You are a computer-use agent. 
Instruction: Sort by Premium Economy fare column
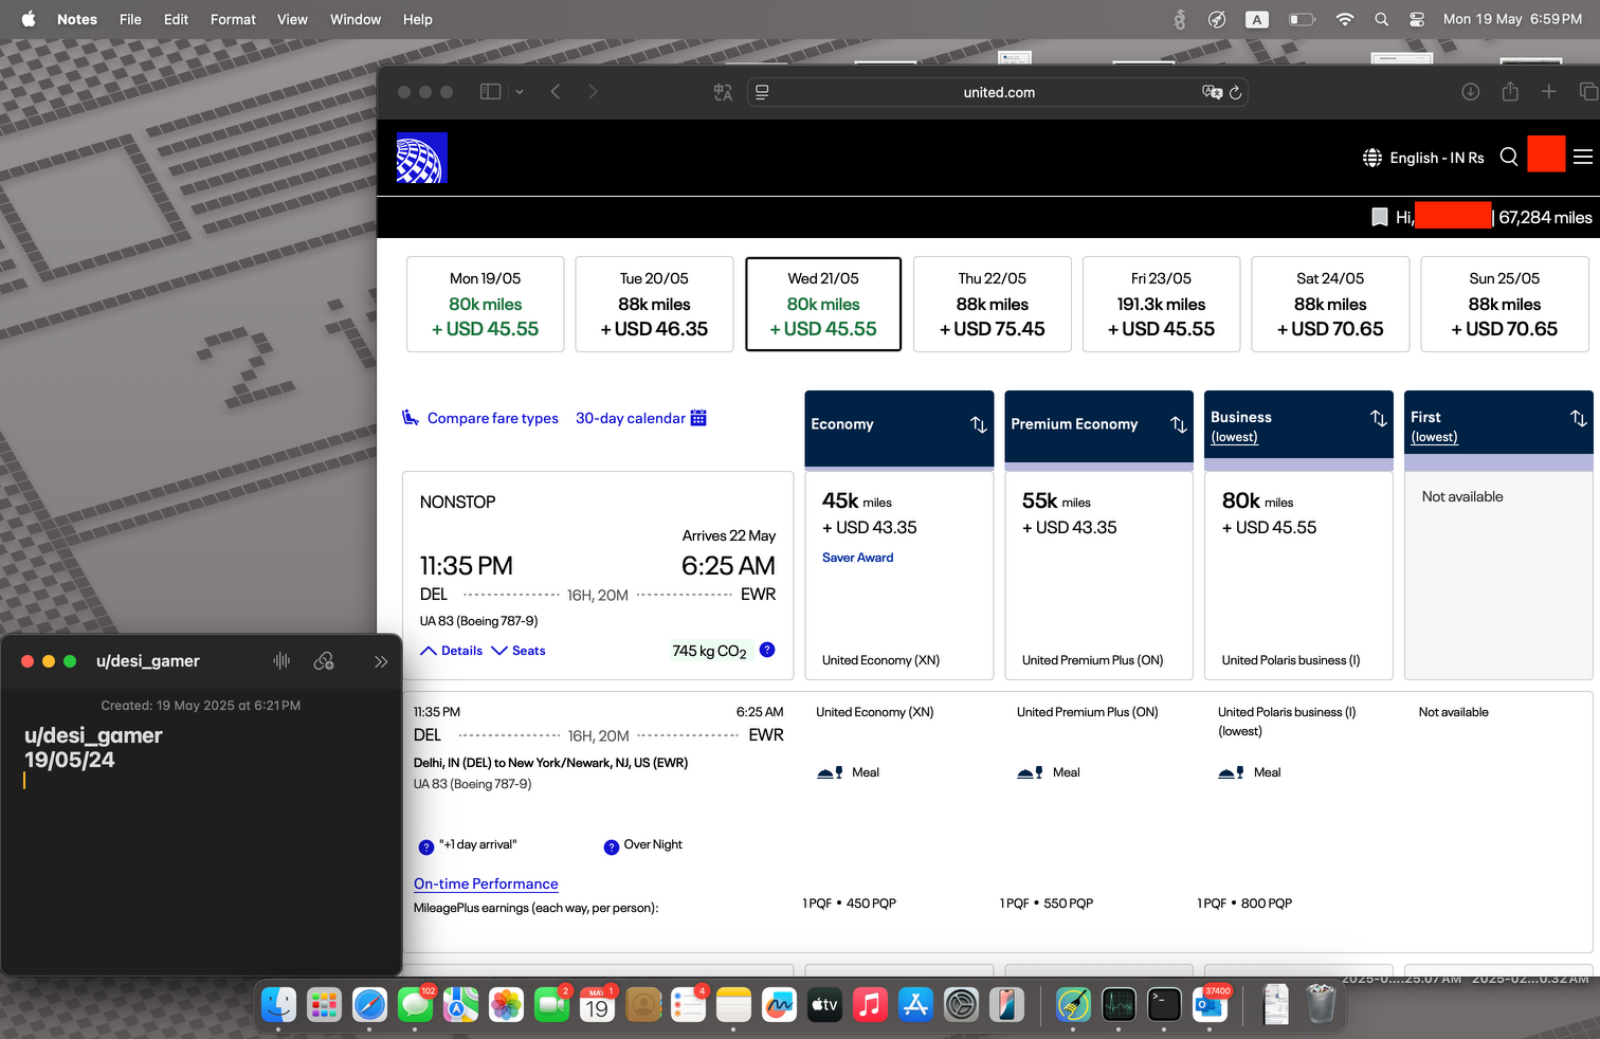point(1179,424)
